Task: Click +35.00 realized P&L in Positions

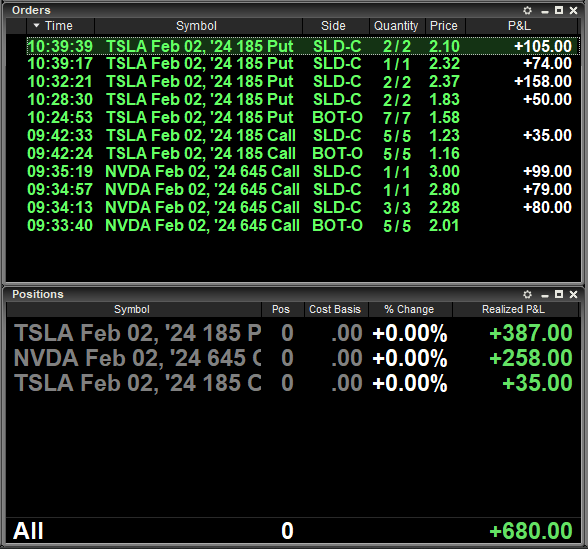Action: (537, 383)
